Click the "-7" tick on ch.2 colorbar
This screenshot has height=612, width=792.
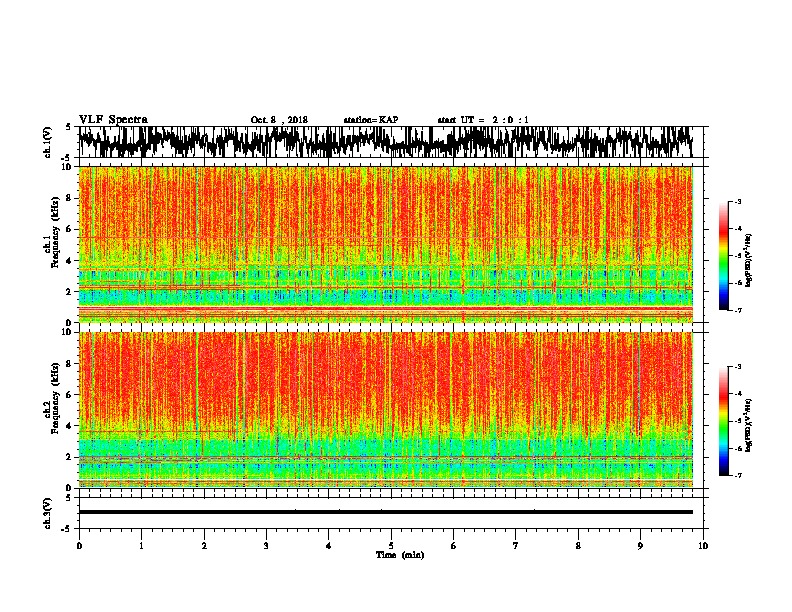point(738,476)
